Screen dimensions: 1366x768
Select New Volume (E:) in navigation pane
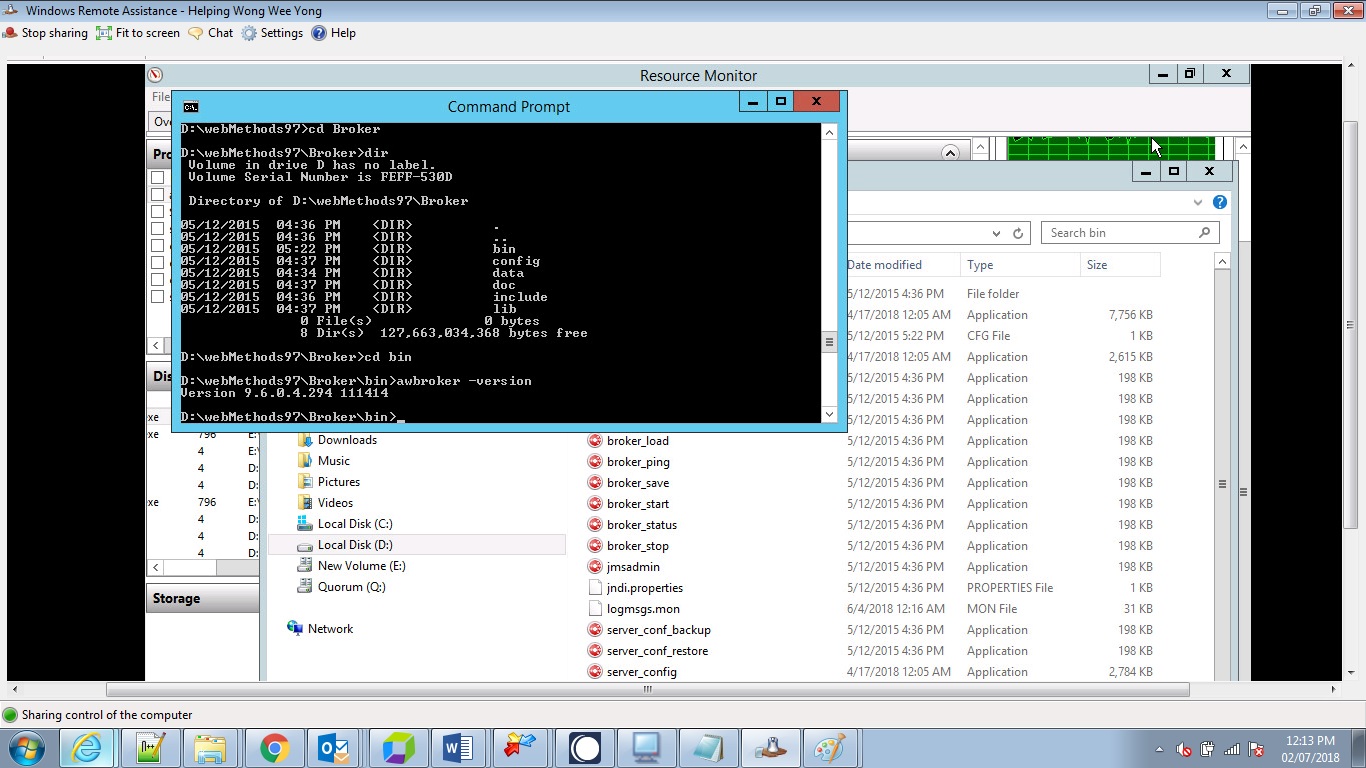tap(361, 566)
